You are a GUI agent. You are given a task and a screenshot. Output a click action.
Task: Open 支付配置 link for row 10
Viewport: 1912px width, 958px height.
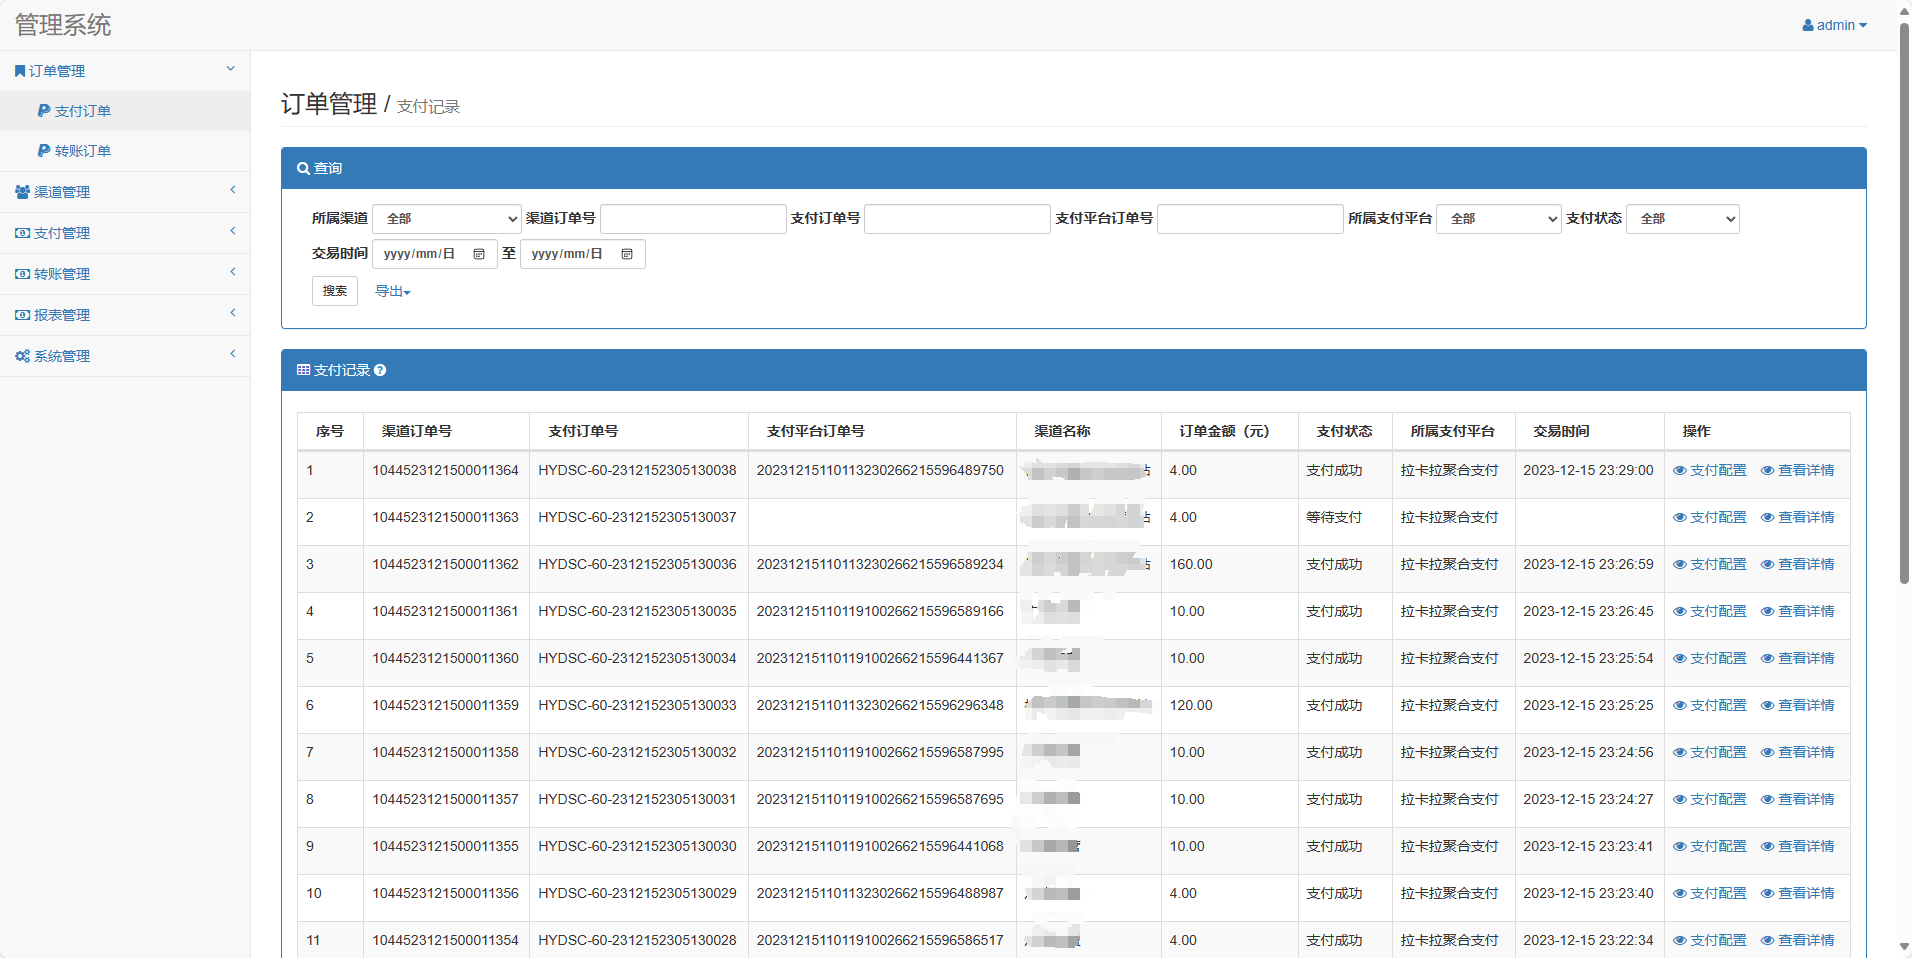pyautogui.click(x=1710, y=893)
